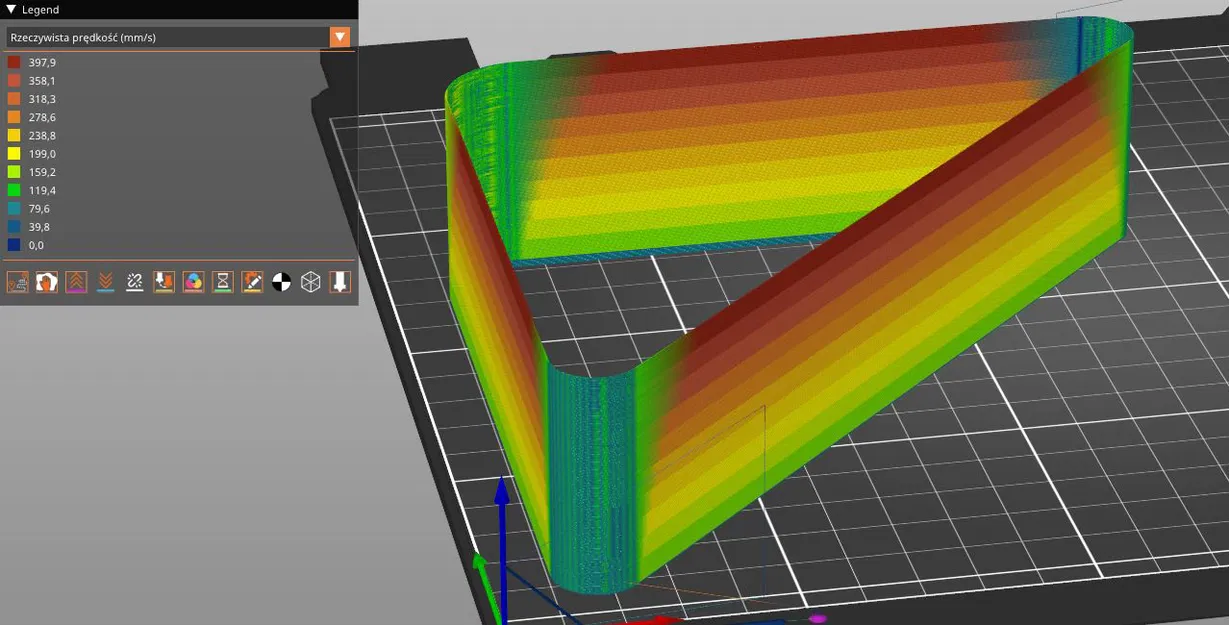The image size is (1229, 625).
Task: Click the custom G-code pencil icon
Action: [x=252, y=281]
